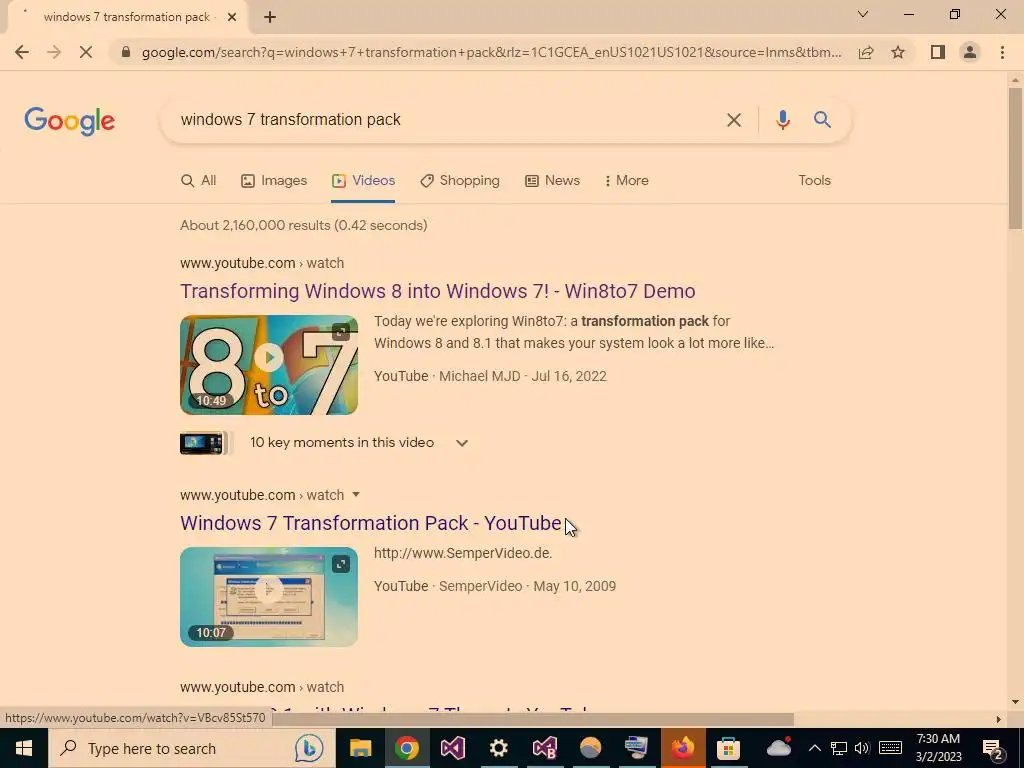Screen dimensions: 1024x768
Task: Open Microsoft Store from the taskbar
Action: click(x=728, y=748)
